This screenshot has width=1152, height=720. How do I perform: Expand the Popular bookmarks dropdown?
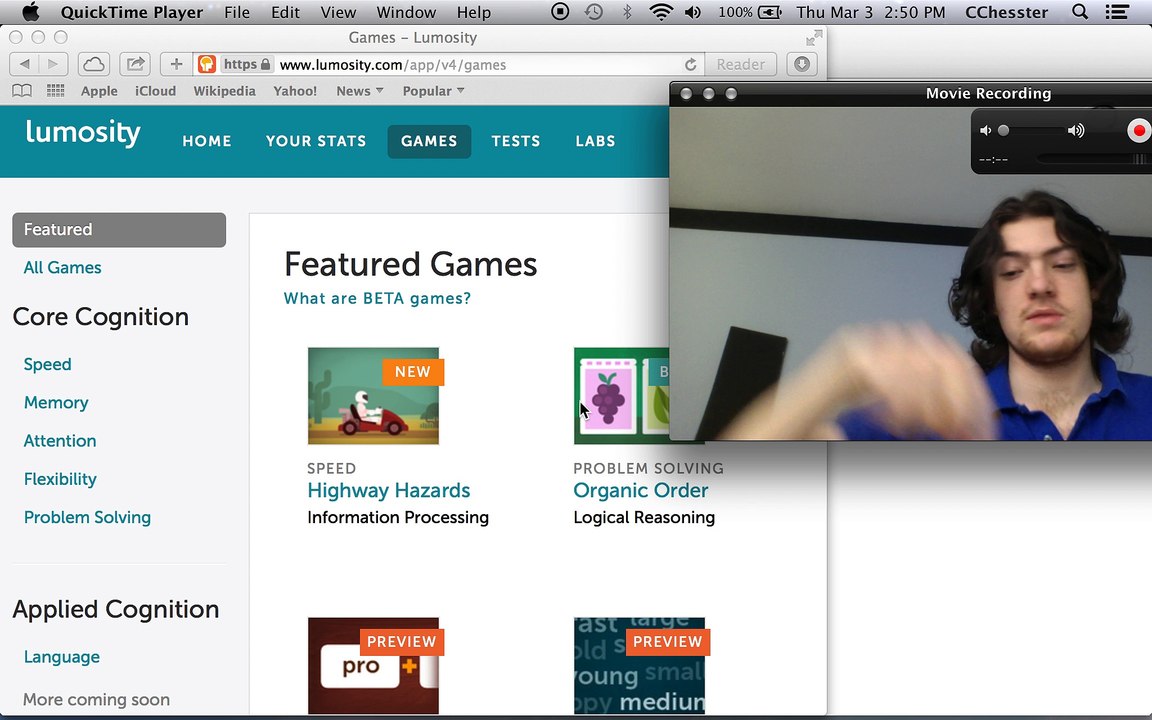pos(433,91)
